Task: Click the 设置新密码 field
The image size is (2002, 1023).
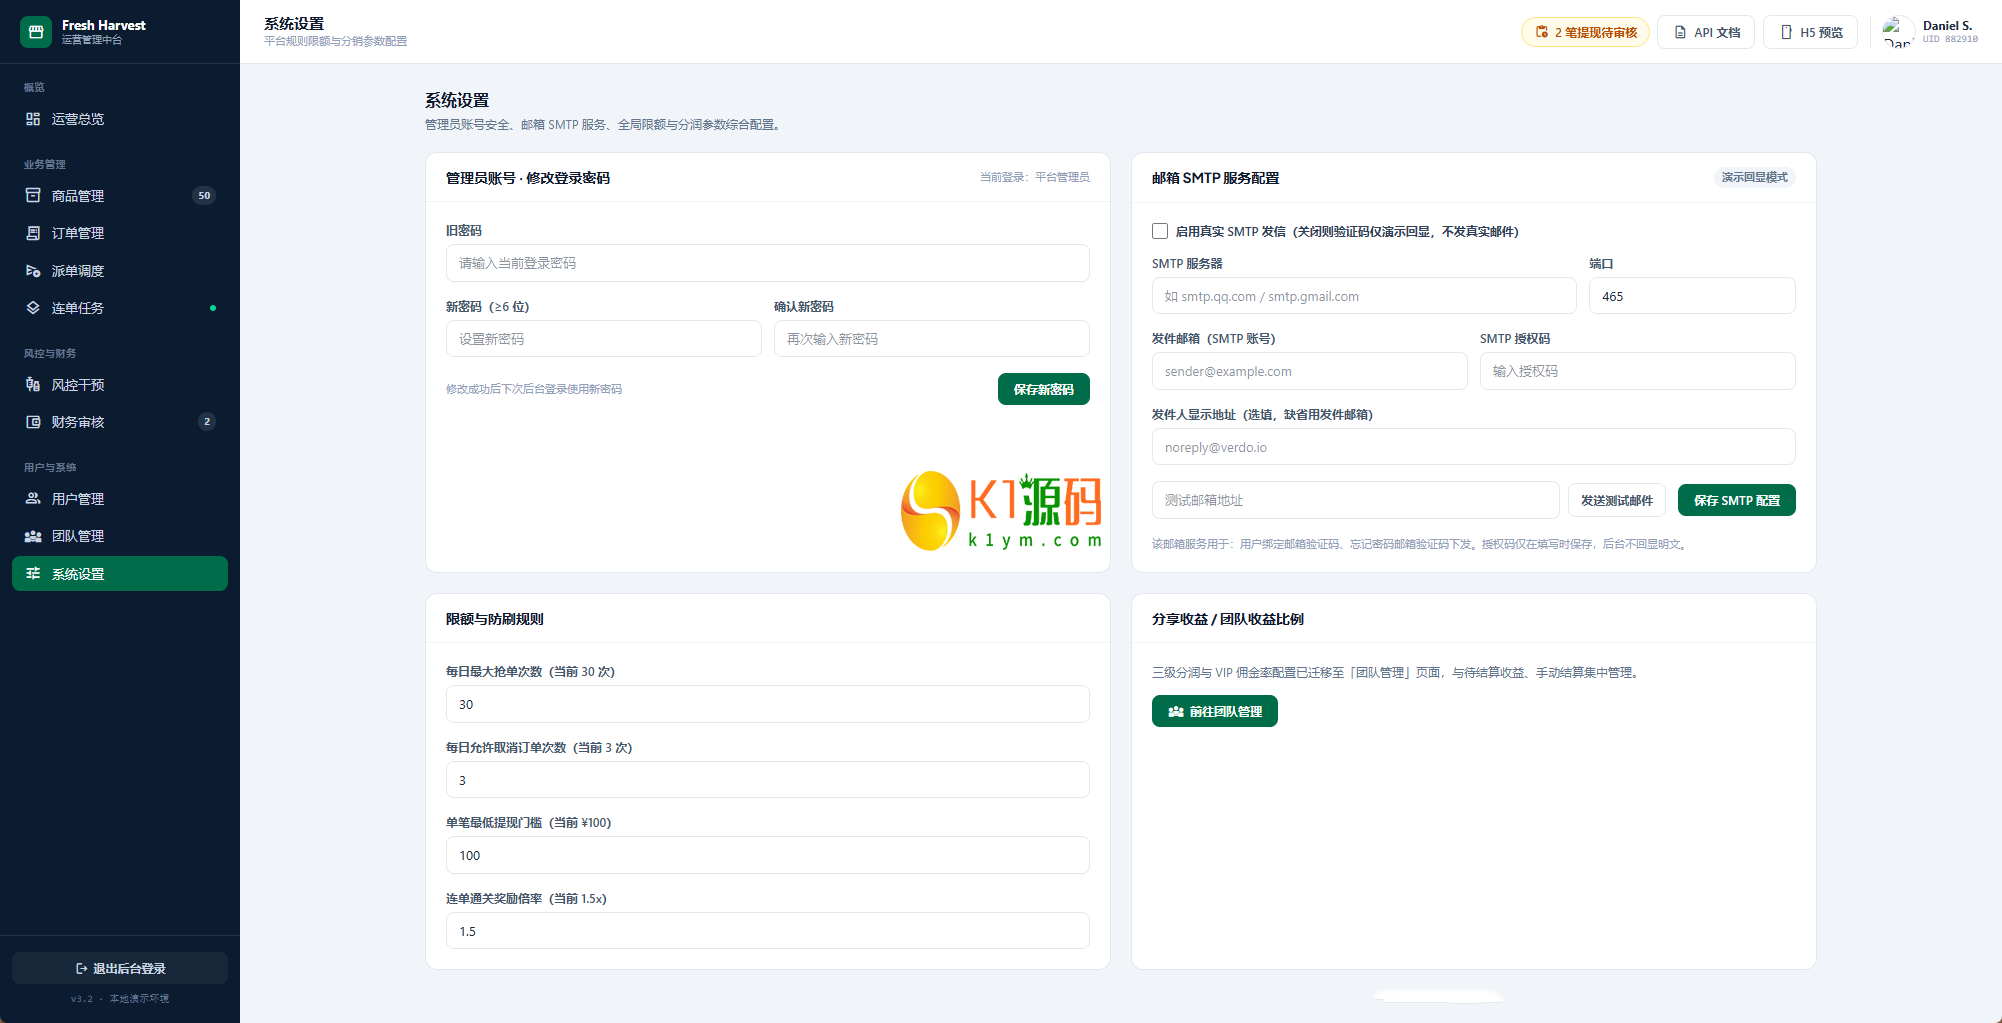Action: click(x=603, y=339)
